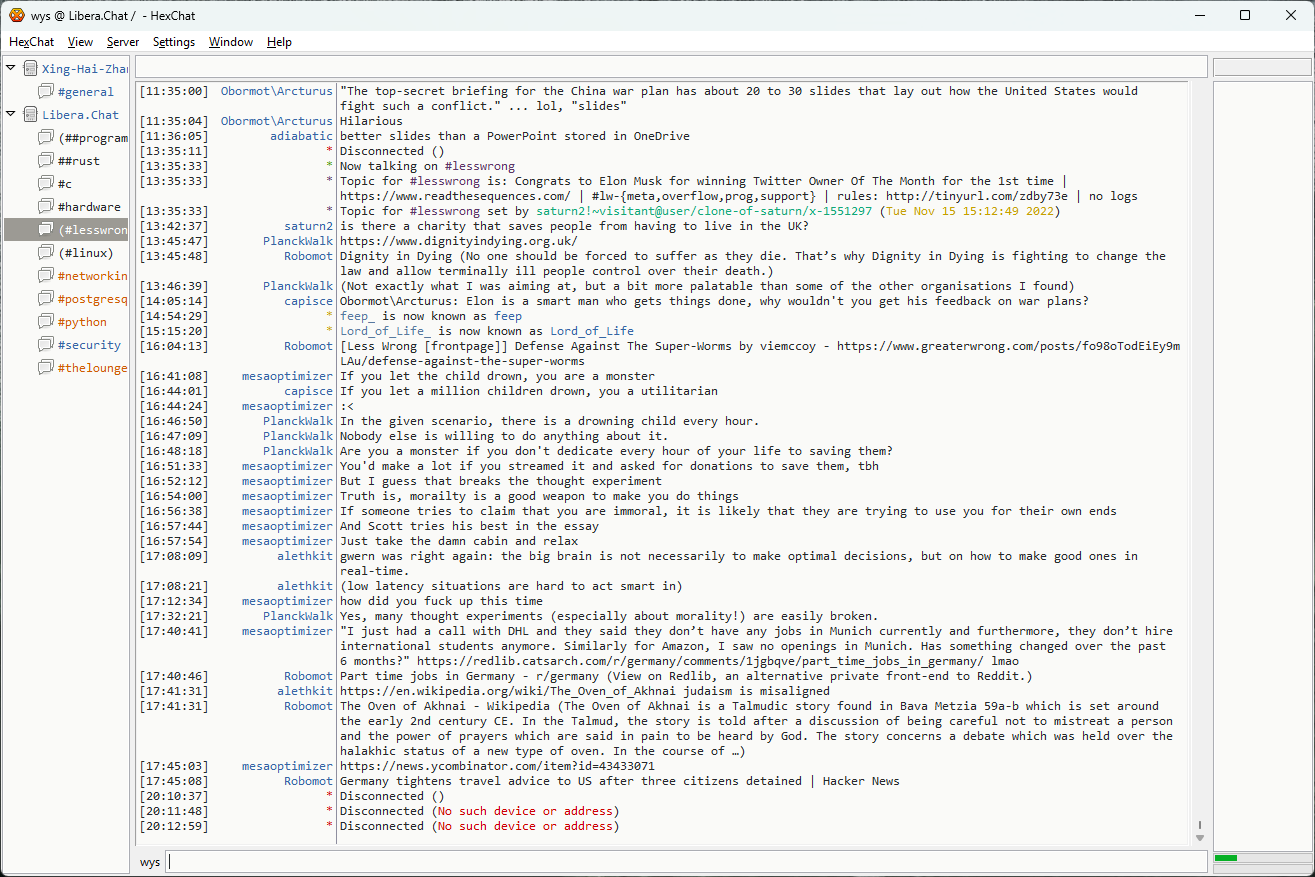1315x877 pixels.
Task: Open the Settings menu
Action: (x=173, y=42)
